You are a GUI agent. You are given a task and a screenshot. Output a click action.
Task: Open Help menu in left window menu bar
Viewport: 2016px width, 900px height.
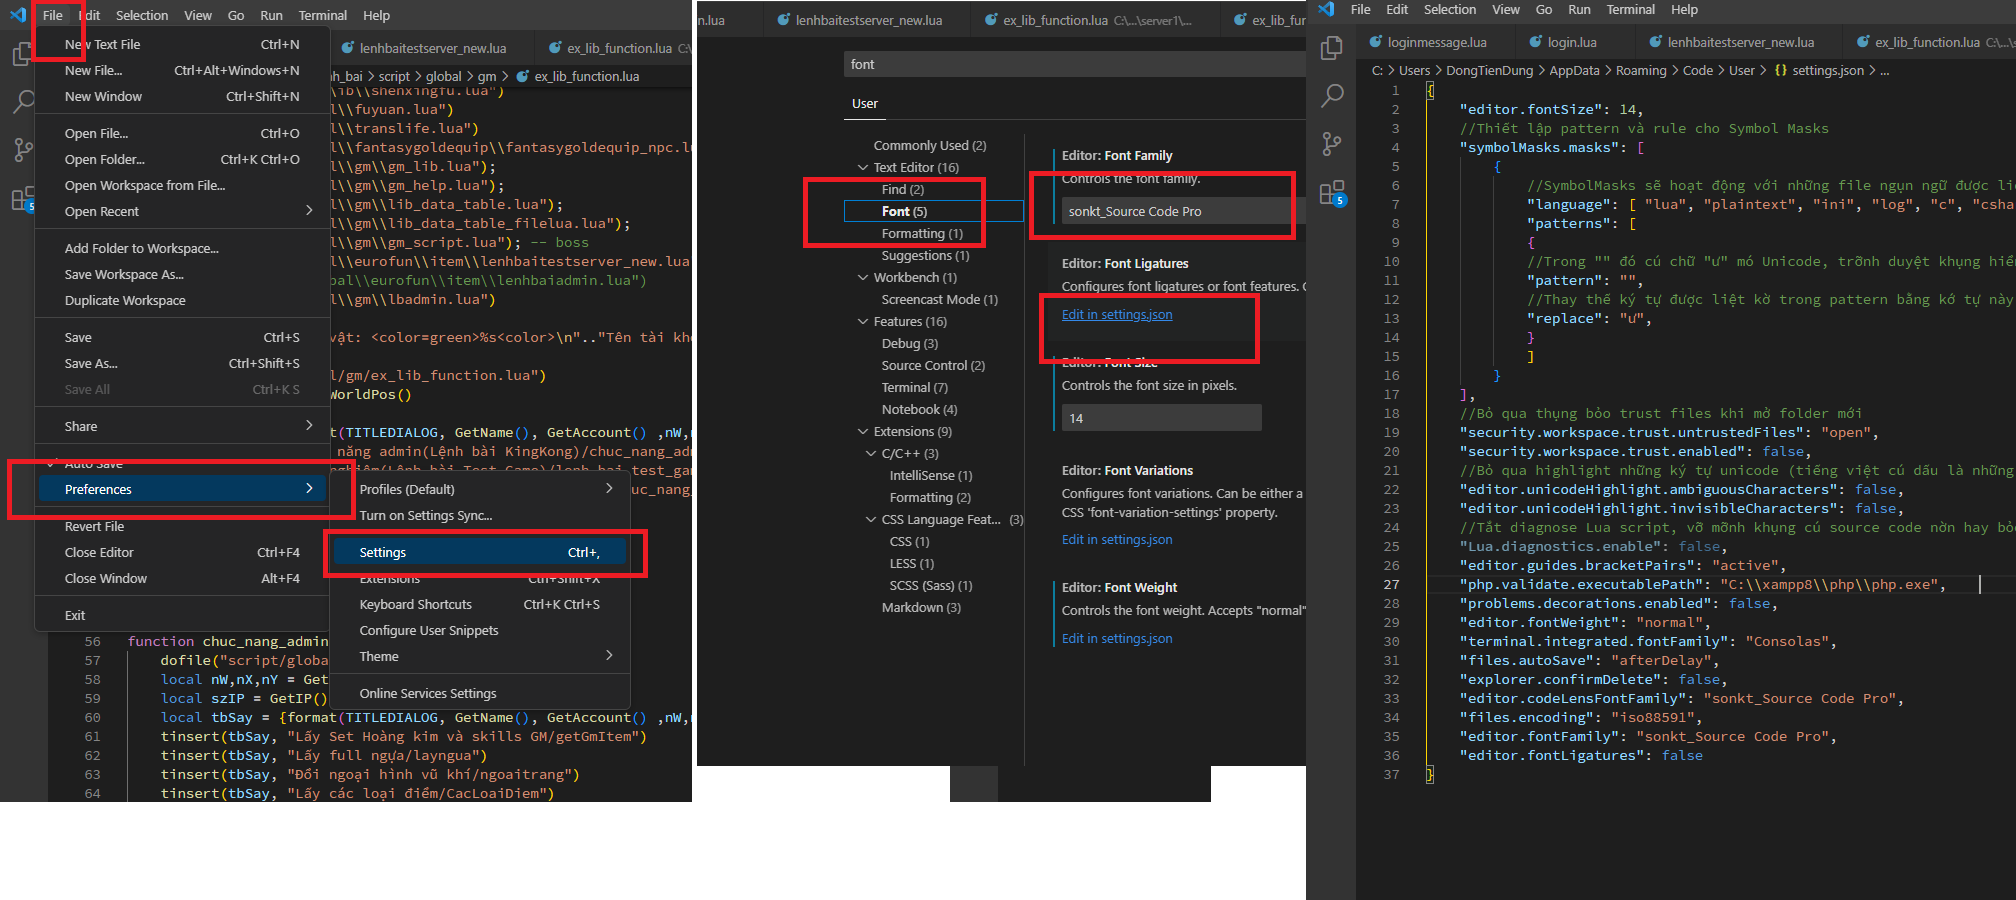click(376, 15)
